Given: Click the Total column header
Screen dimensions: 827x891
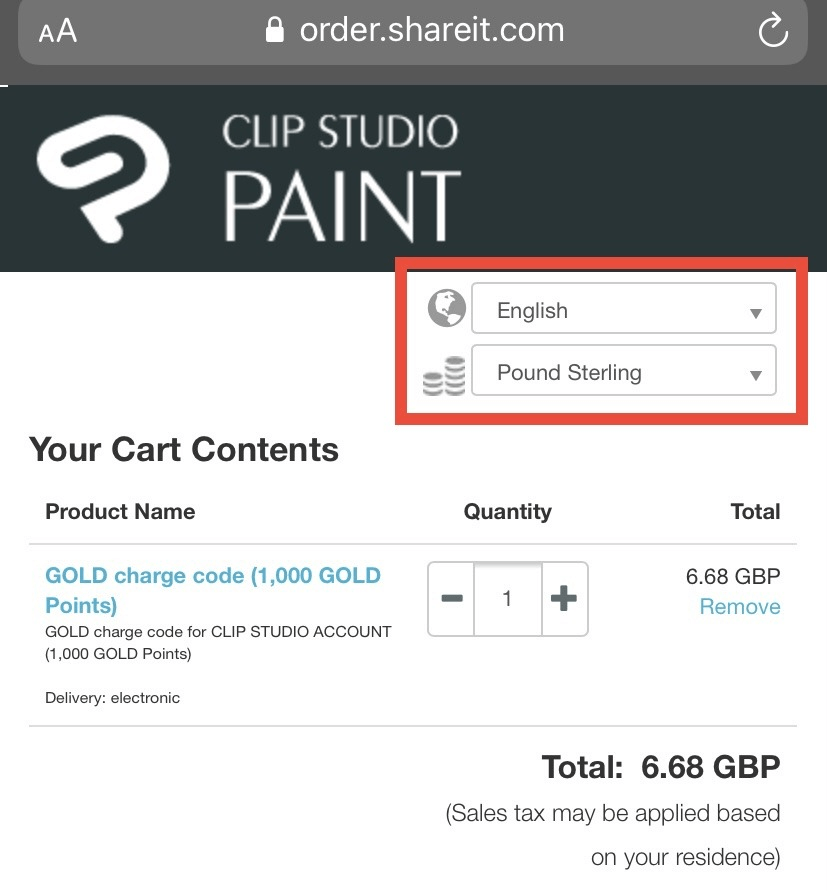Looking at the screenshot, I should click(x=755, y=512).
